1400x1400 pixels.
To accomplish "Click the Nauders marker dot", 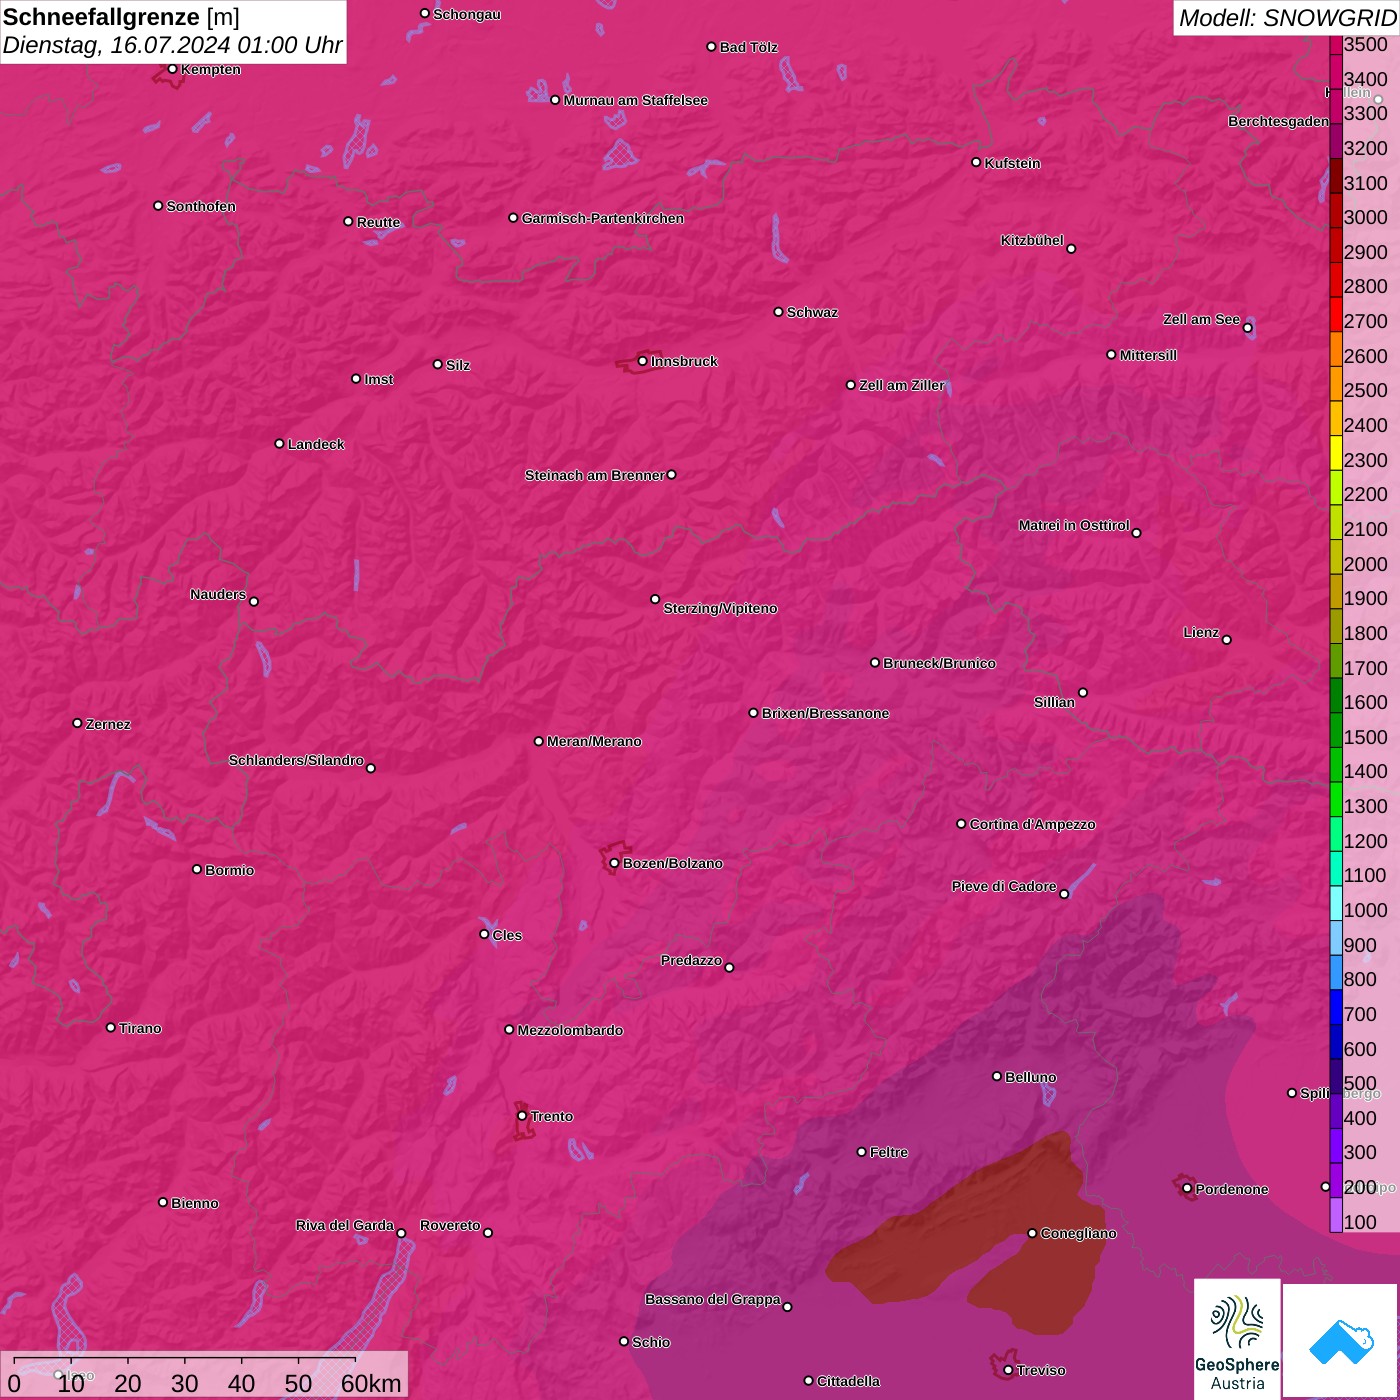I will point(253,601).
